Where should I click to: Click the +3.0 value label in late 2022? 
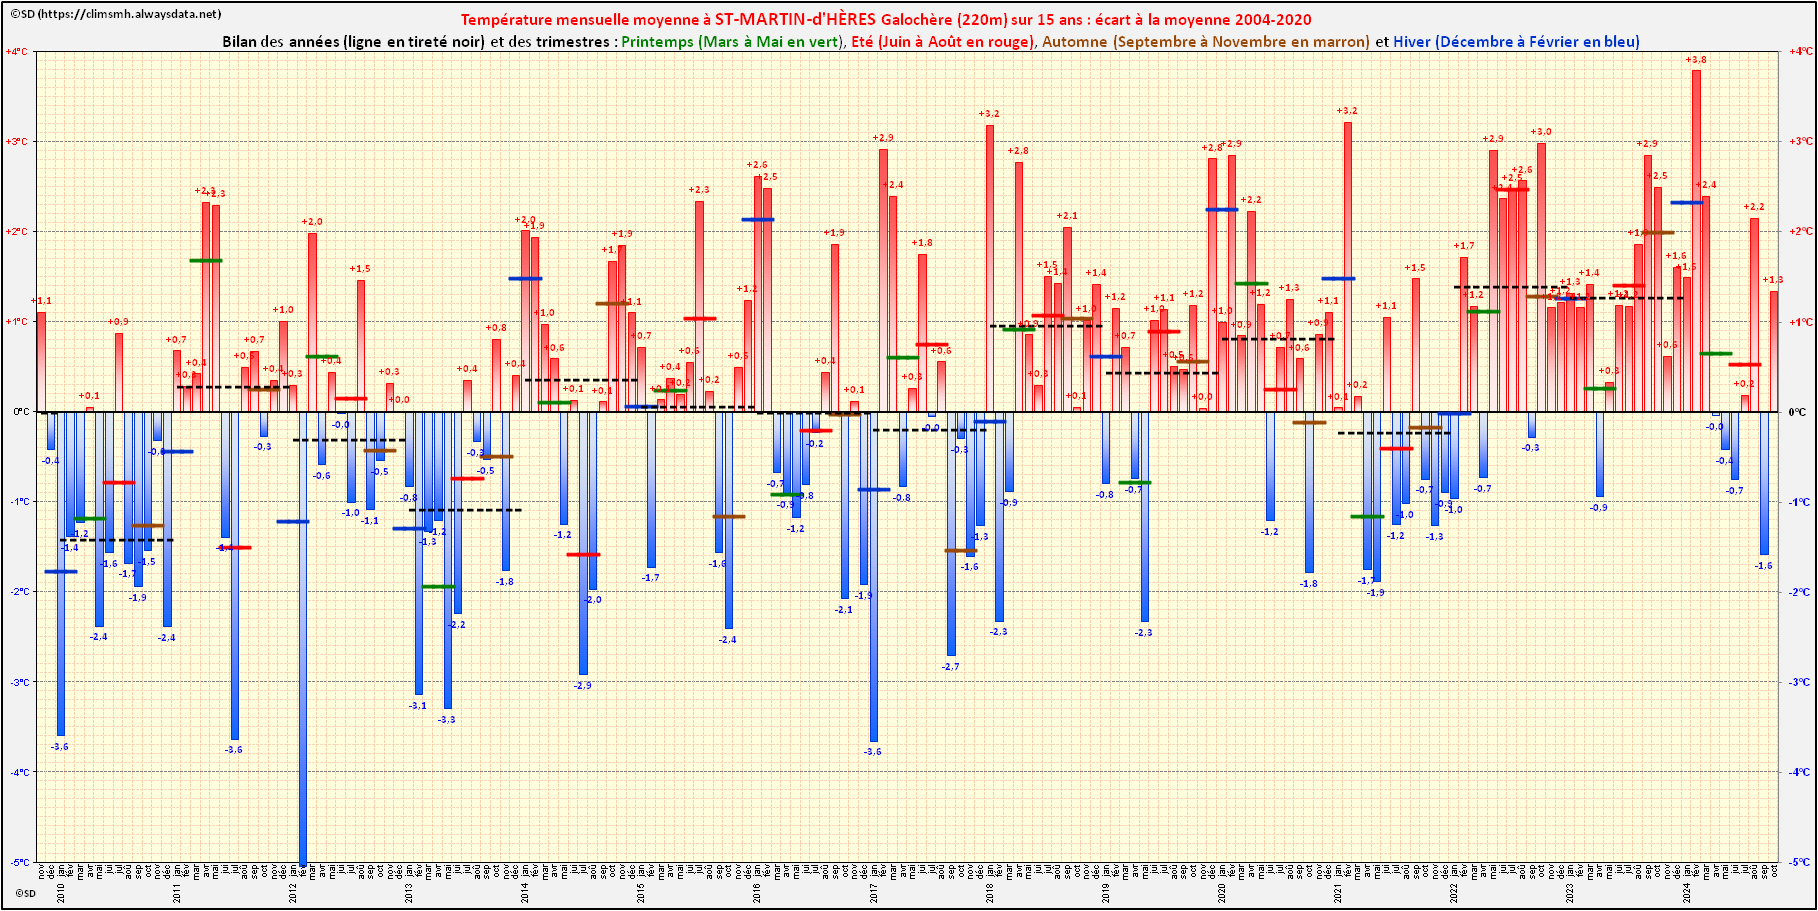point(1541,132)
